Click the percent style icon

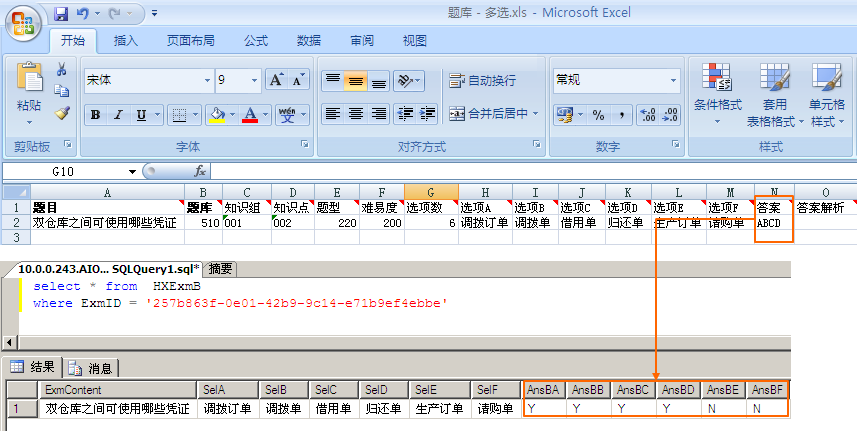coord(598,114)
